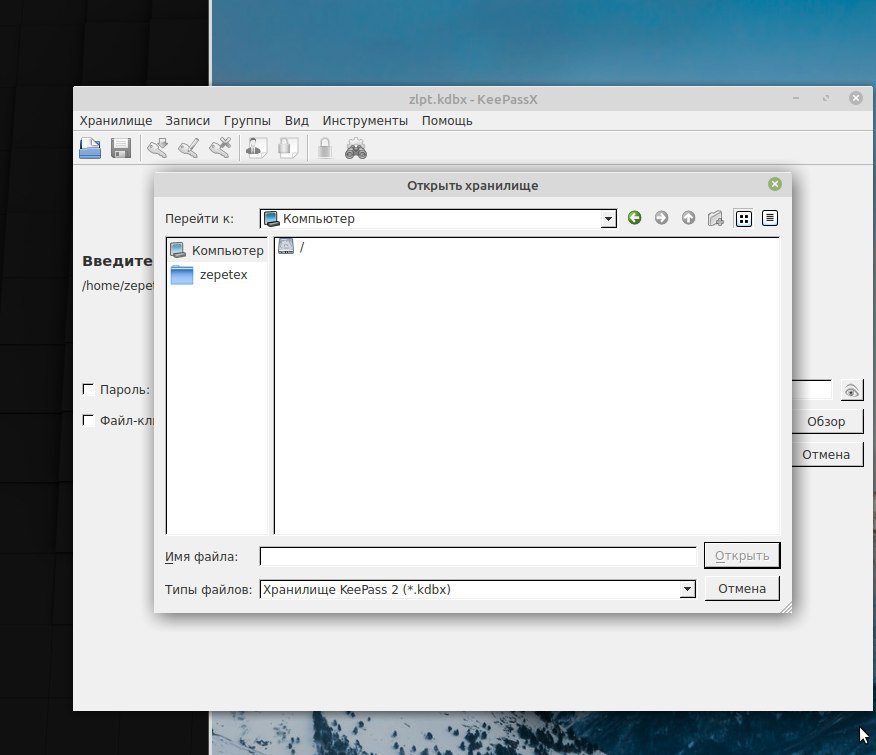Click the edit entry key icon
Screen dimensions: 876x755
coord(188,148)
